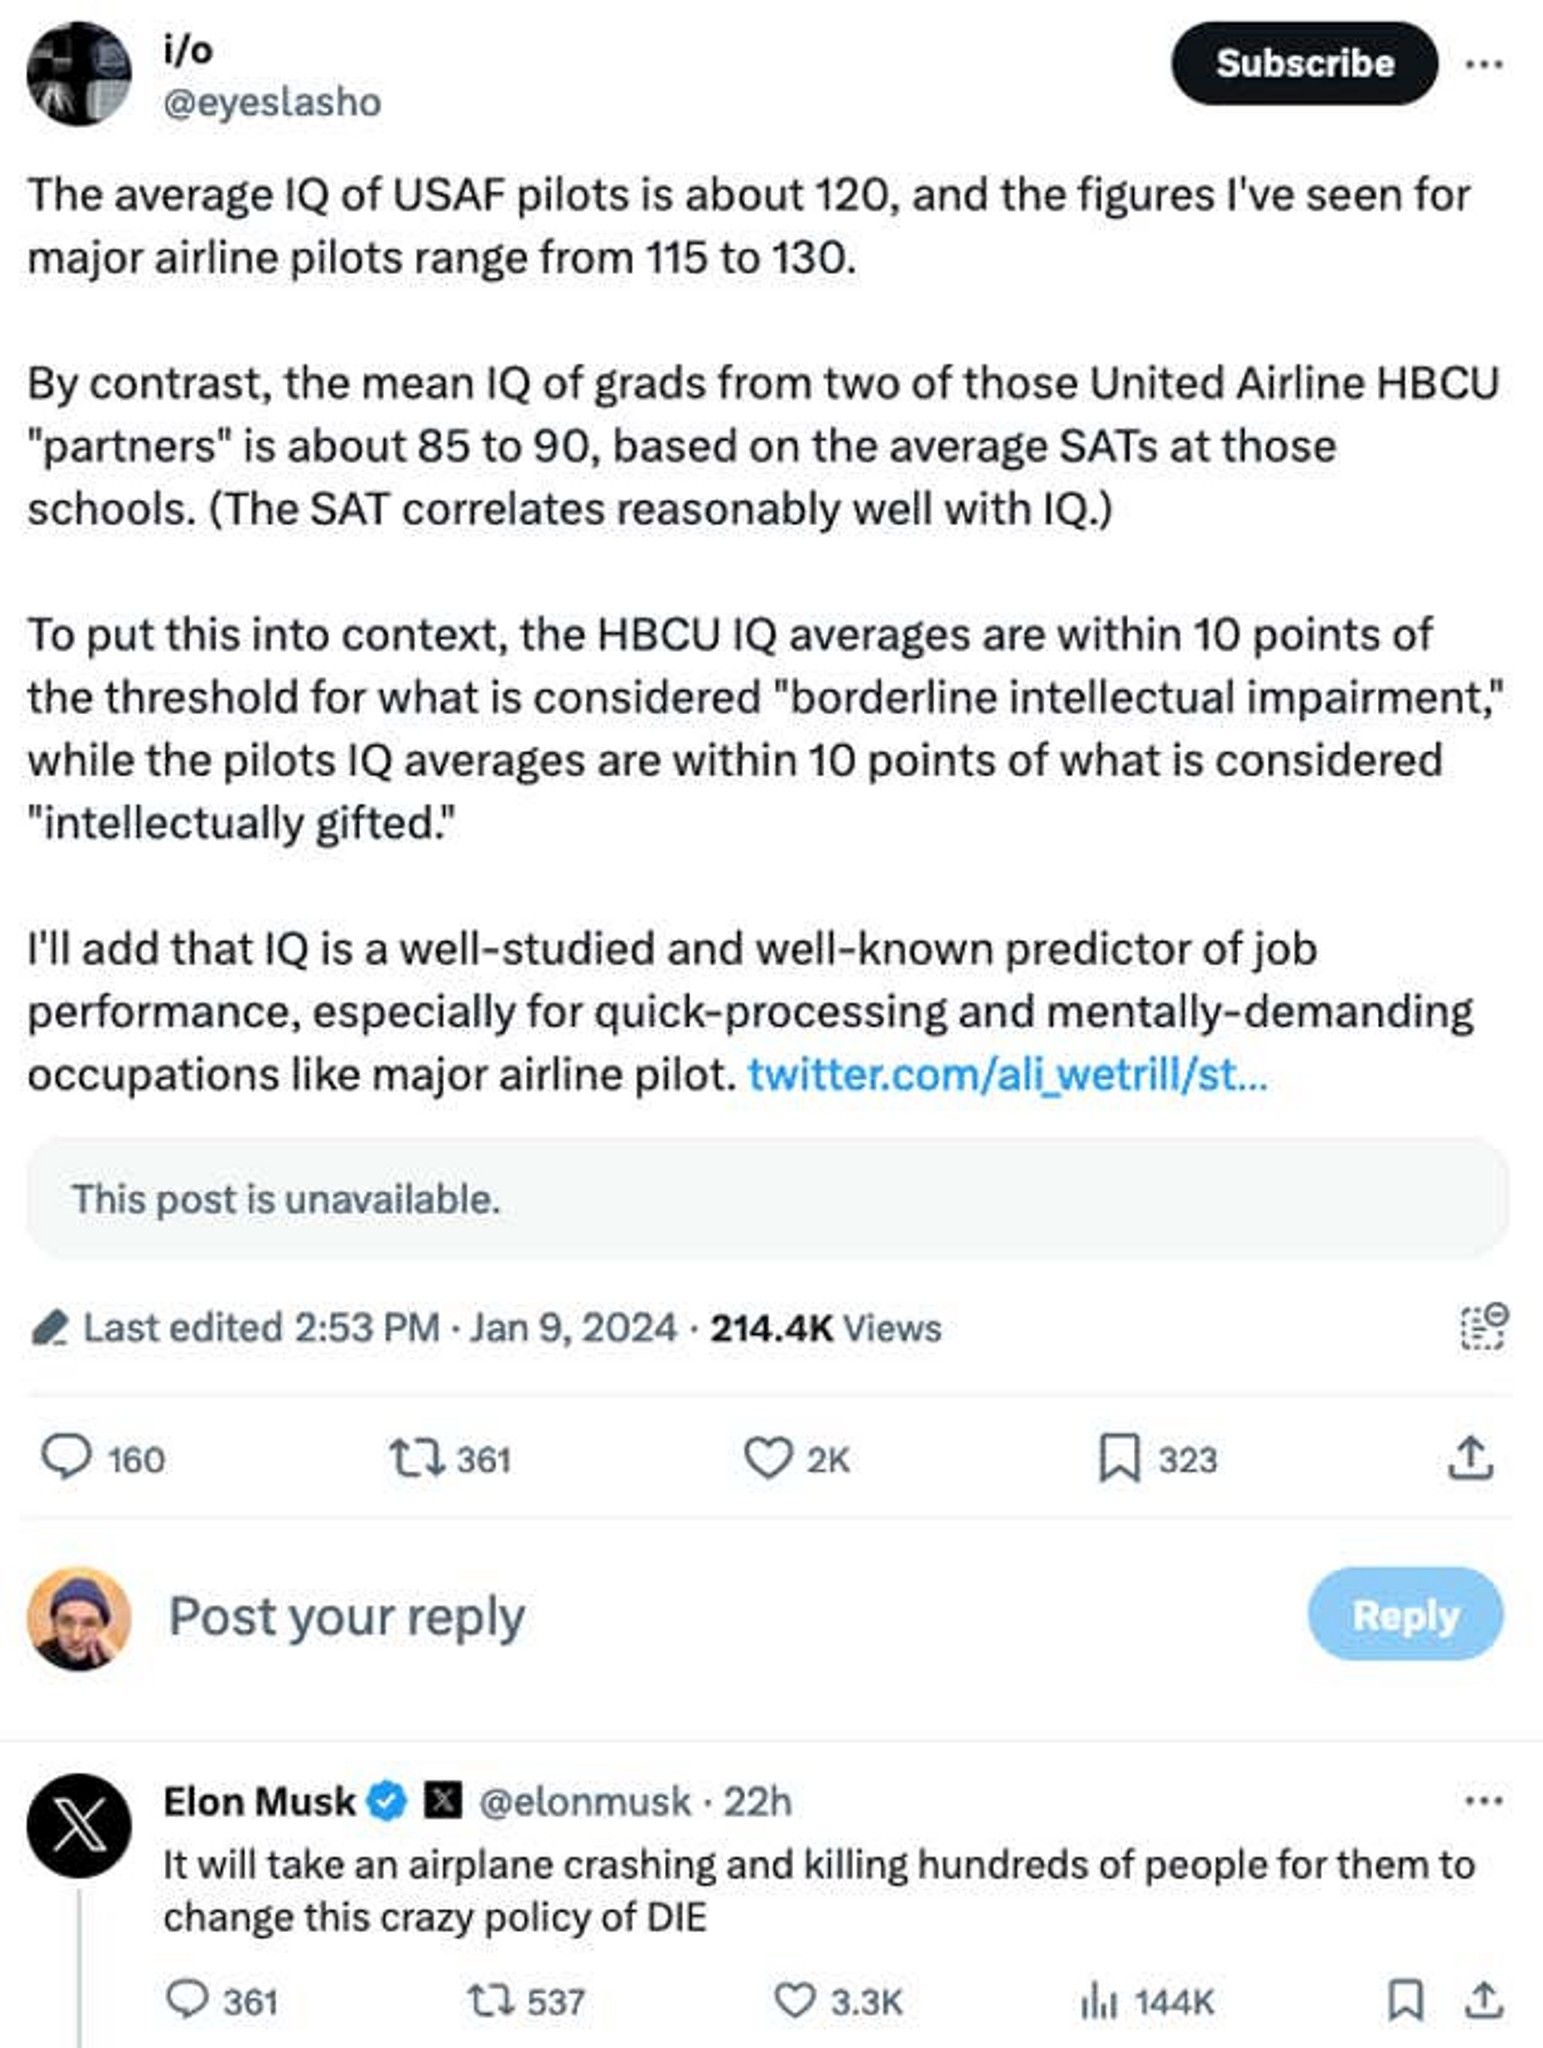This screenshot has height=2048, width=1543.
Task: Like the main post with 2K likes
Action: pos(768,1459)
